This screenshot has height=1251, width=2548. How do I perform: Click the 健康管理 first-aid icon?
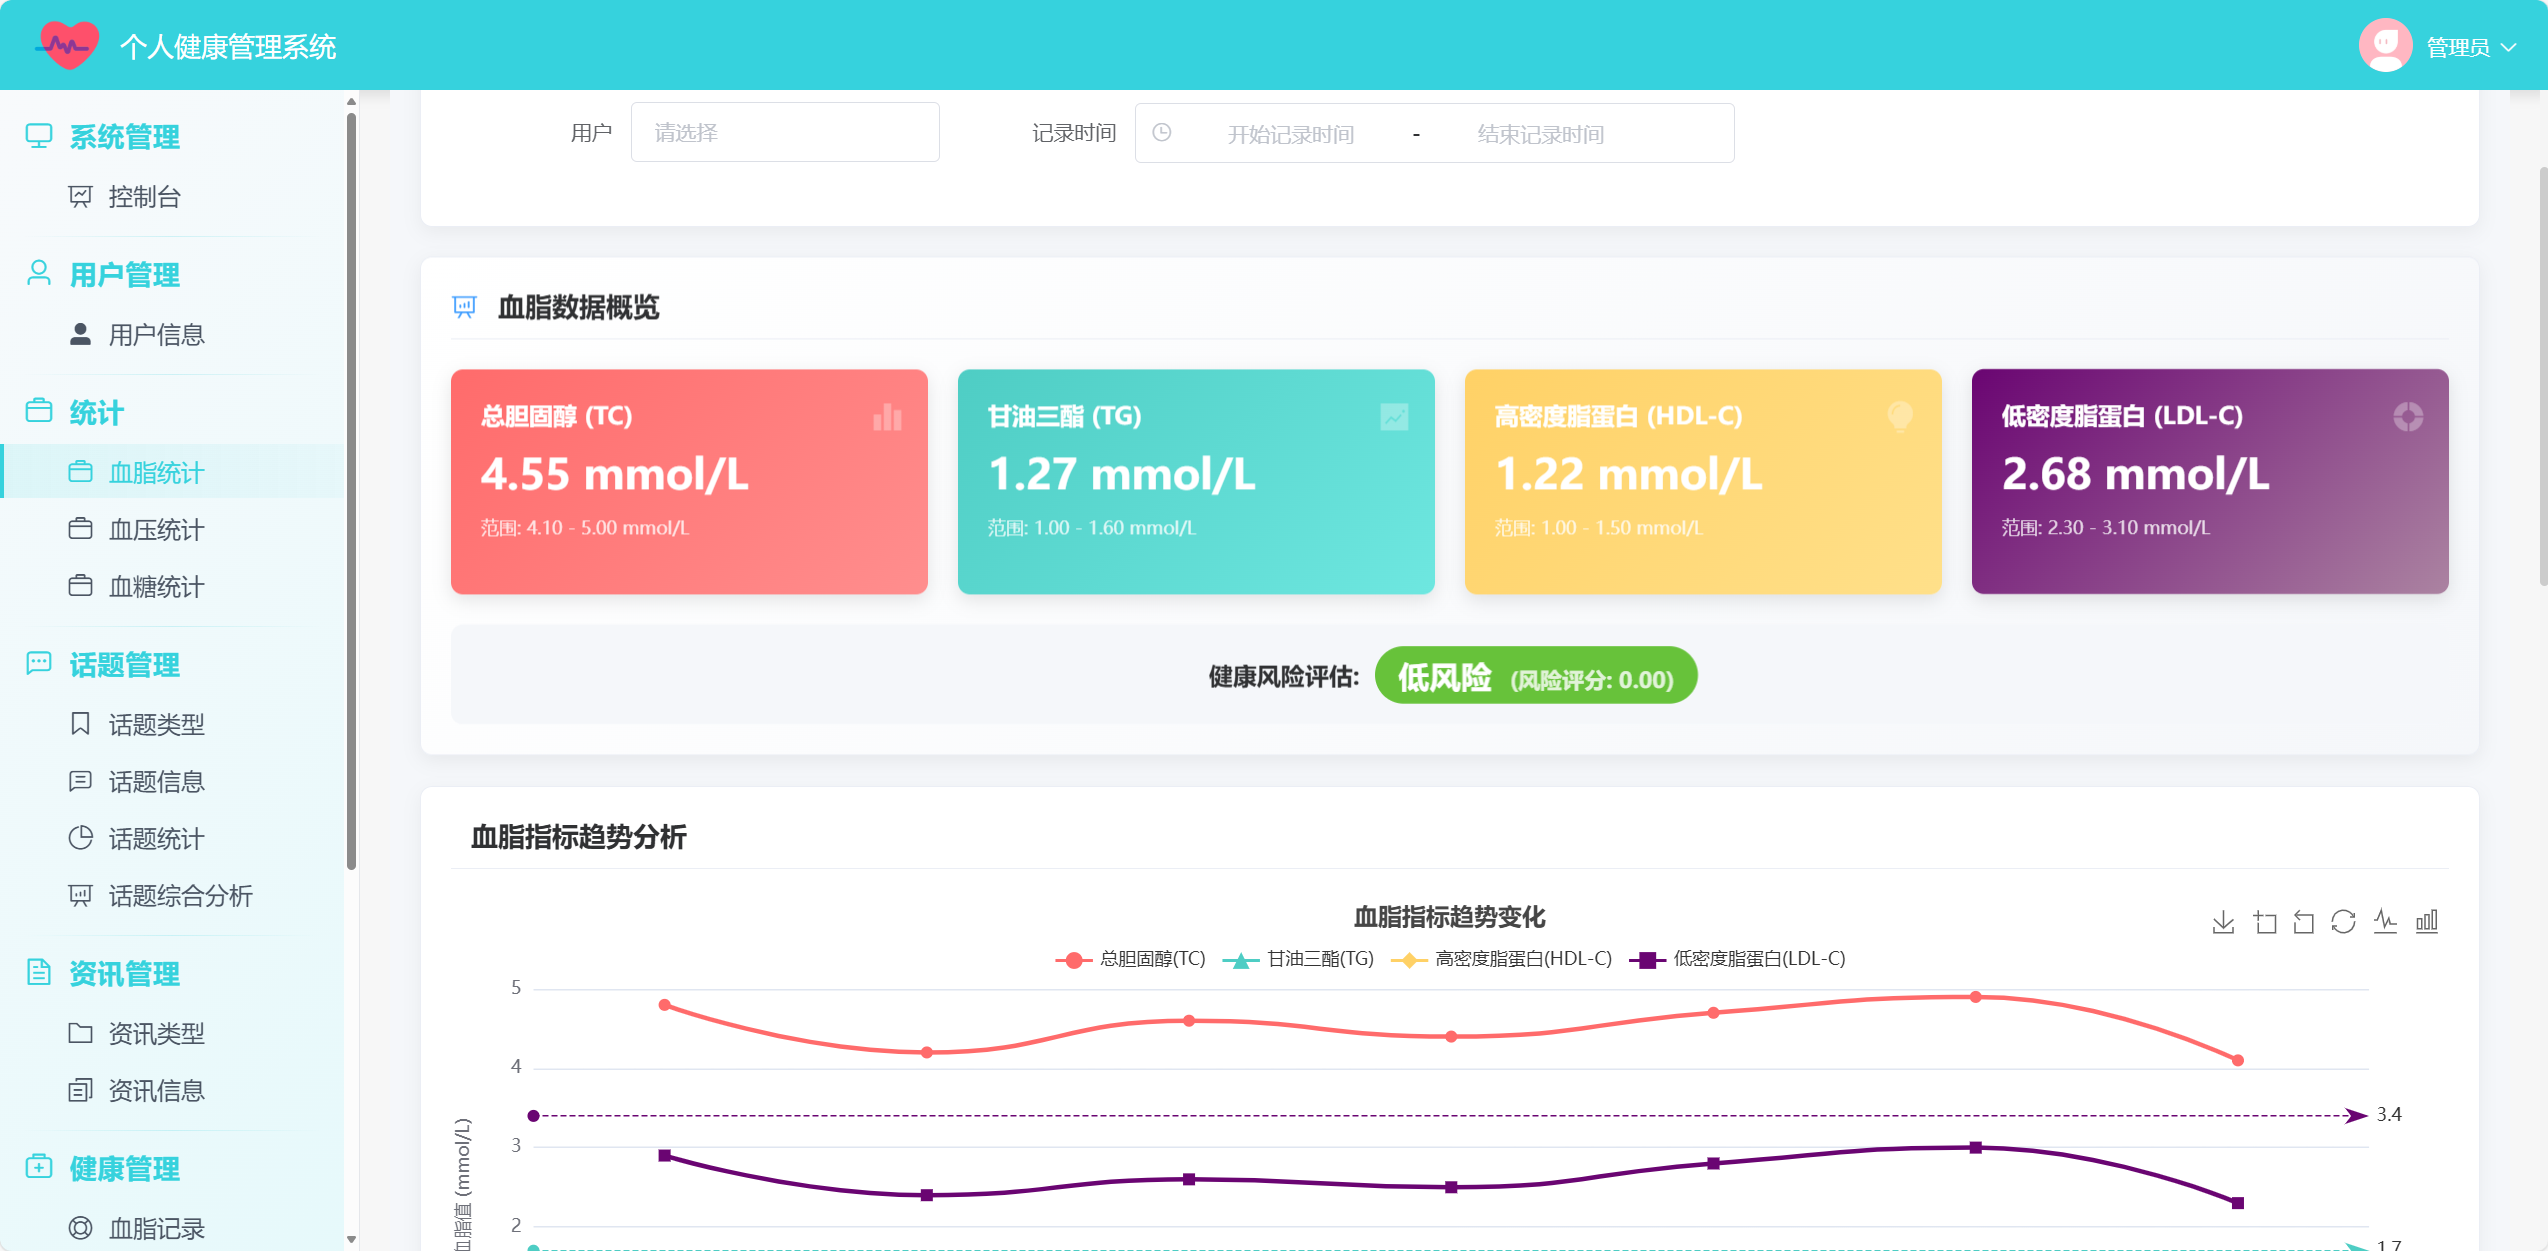[x=39, y=1167]
